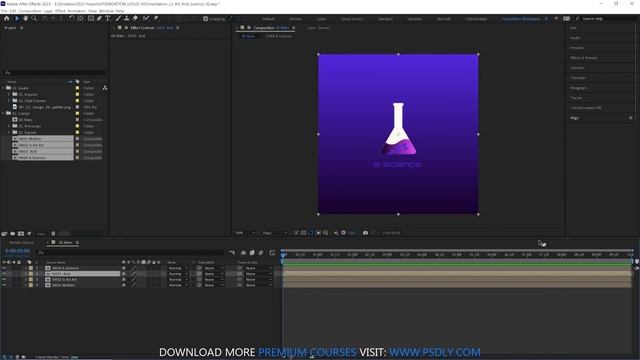Open the Effects & Presets panel
640x360 pixels.
(583, 58)
